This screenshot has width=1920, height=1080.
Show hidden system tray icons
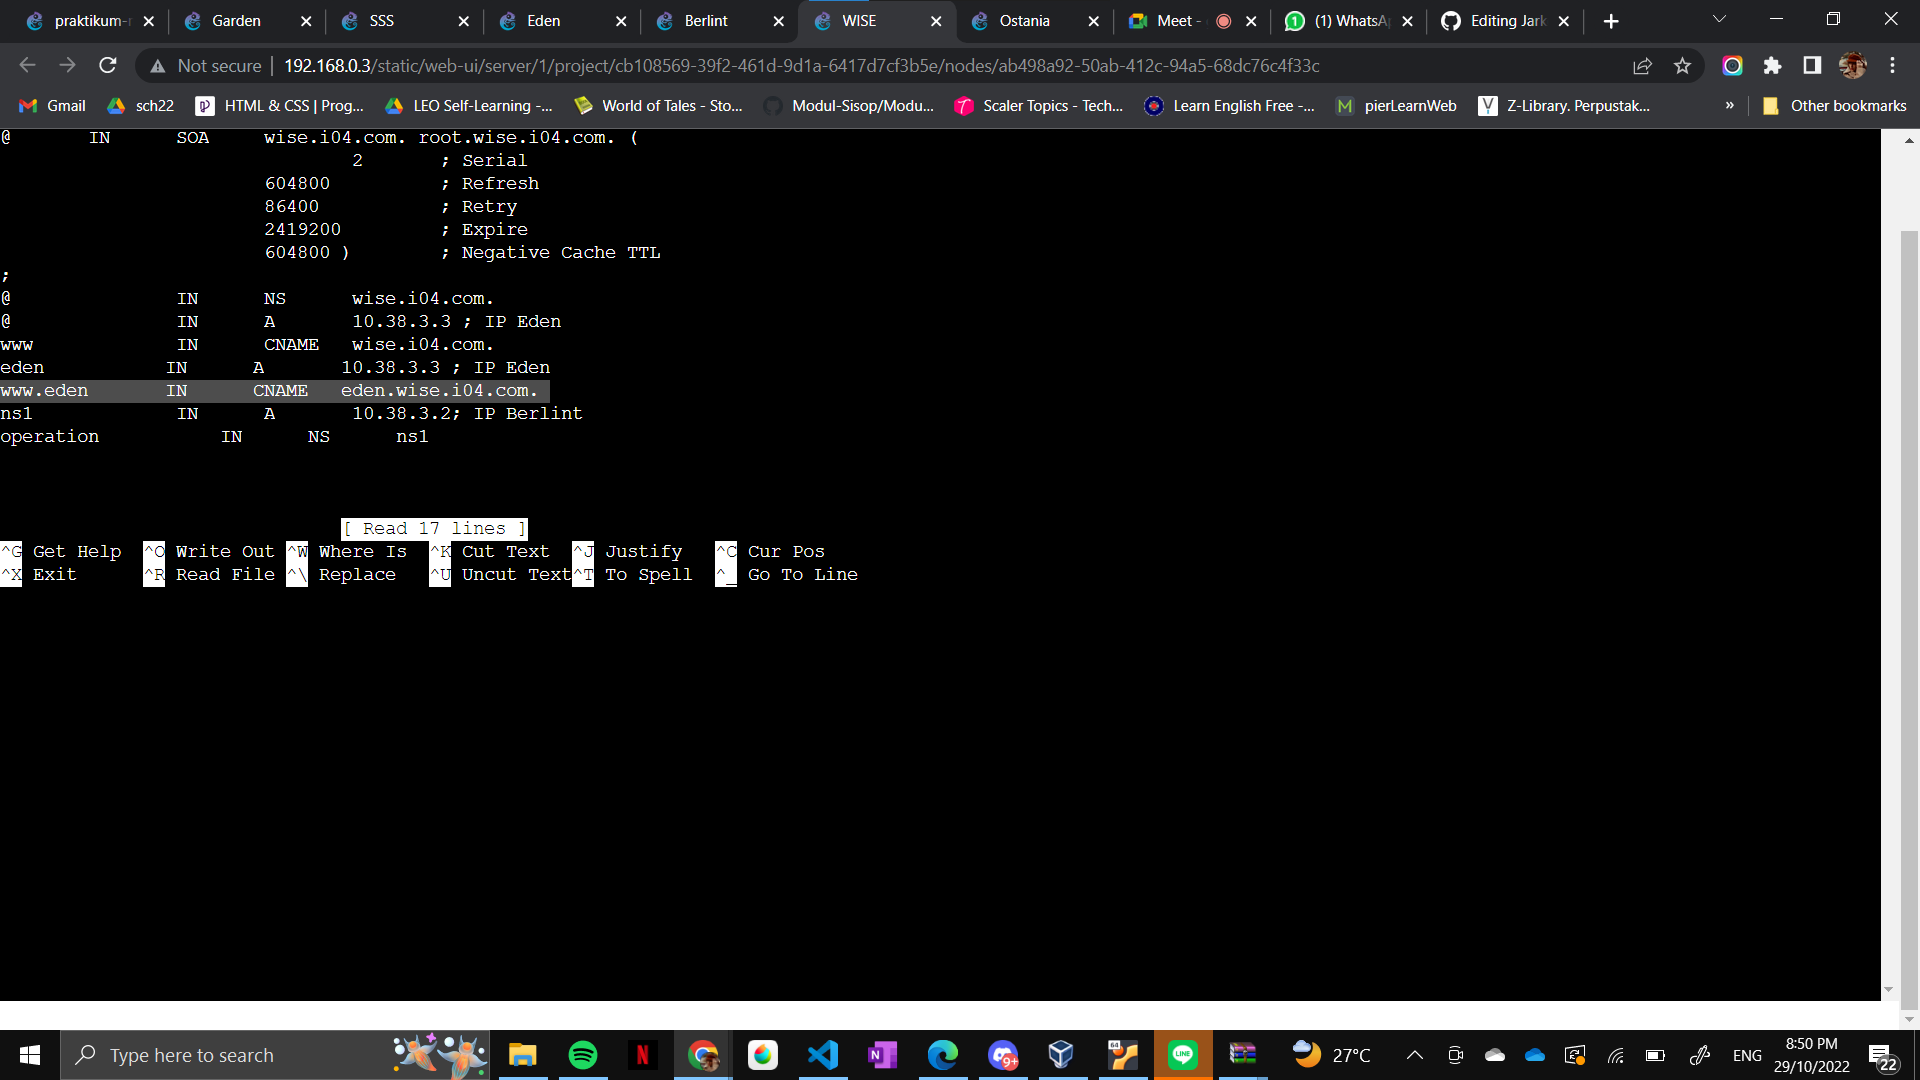tap(1414, 1054)
